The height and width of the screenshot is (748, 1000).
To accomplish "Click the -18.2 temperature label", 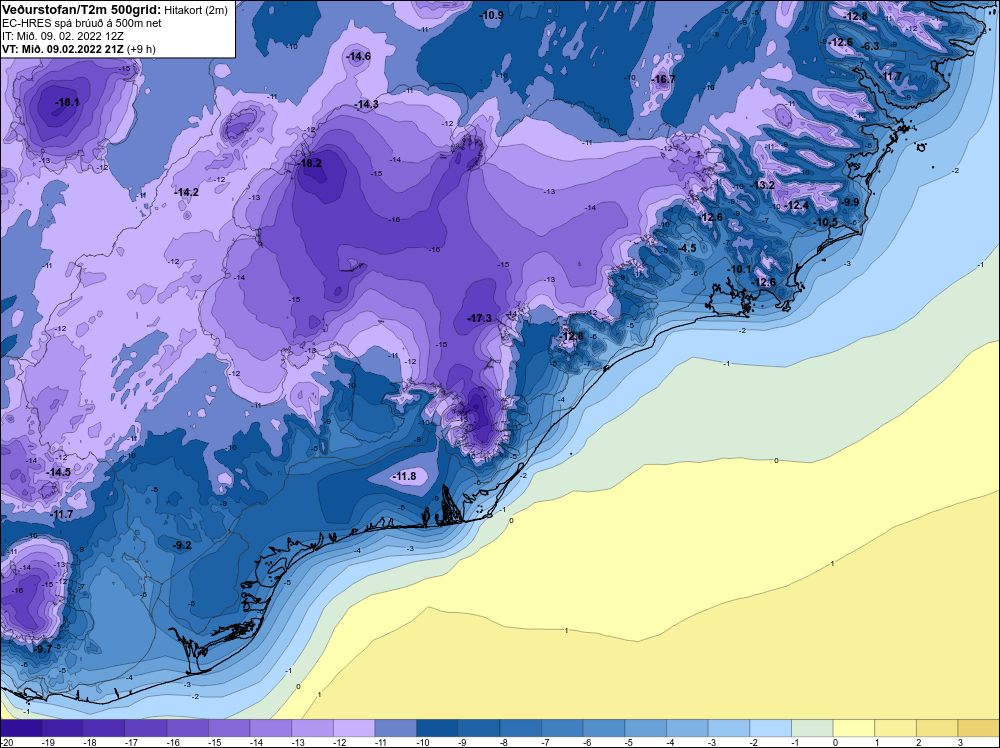I will (310, 163).
